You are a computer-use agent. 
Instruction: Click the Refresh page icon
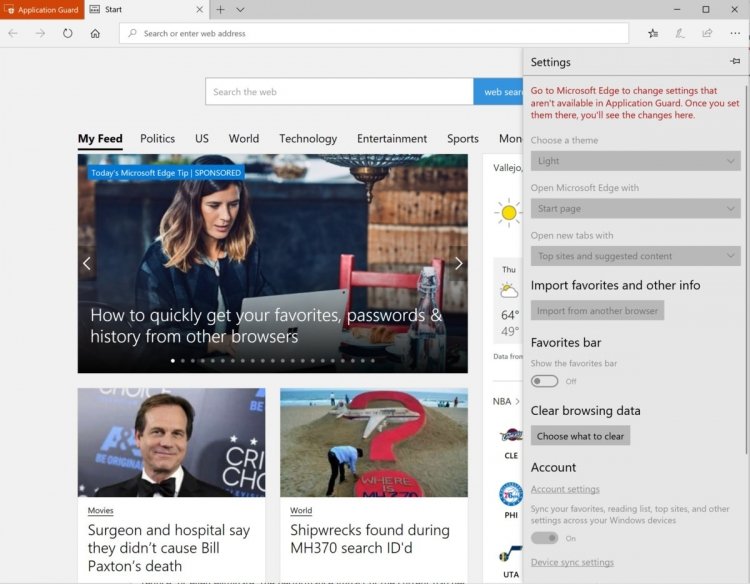coord(67,33)
